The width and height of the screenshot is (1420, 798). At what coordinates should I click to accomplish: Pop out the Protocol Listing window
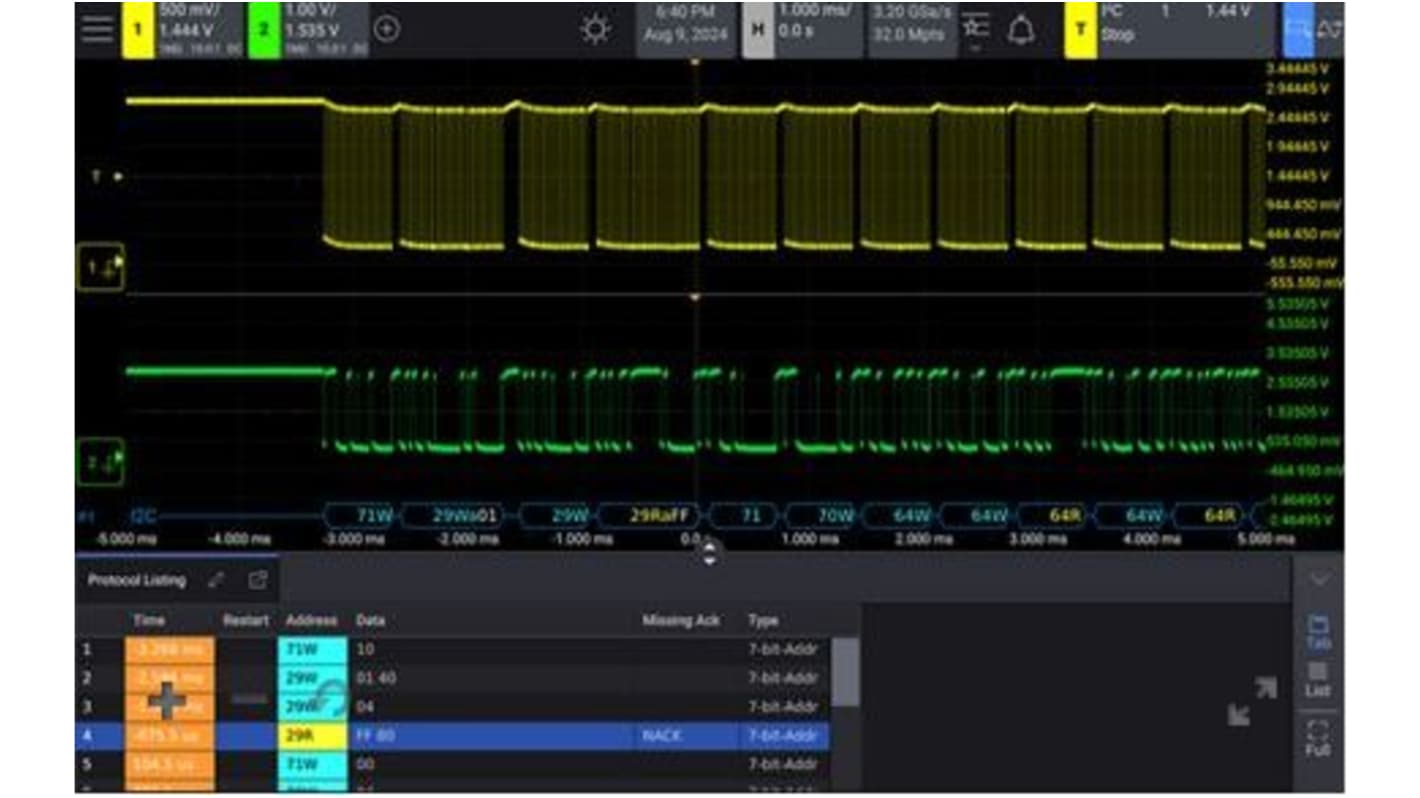point(258,580)
